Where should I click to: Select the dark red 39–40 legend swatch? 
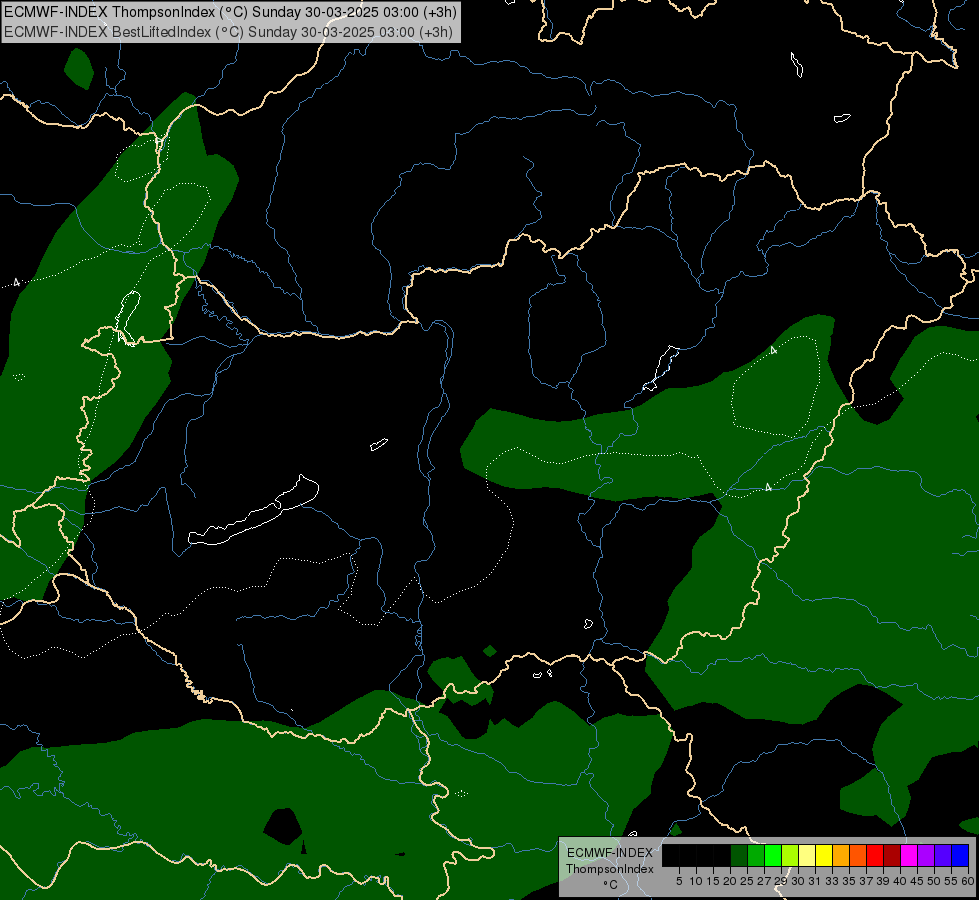tap(892, 855)
